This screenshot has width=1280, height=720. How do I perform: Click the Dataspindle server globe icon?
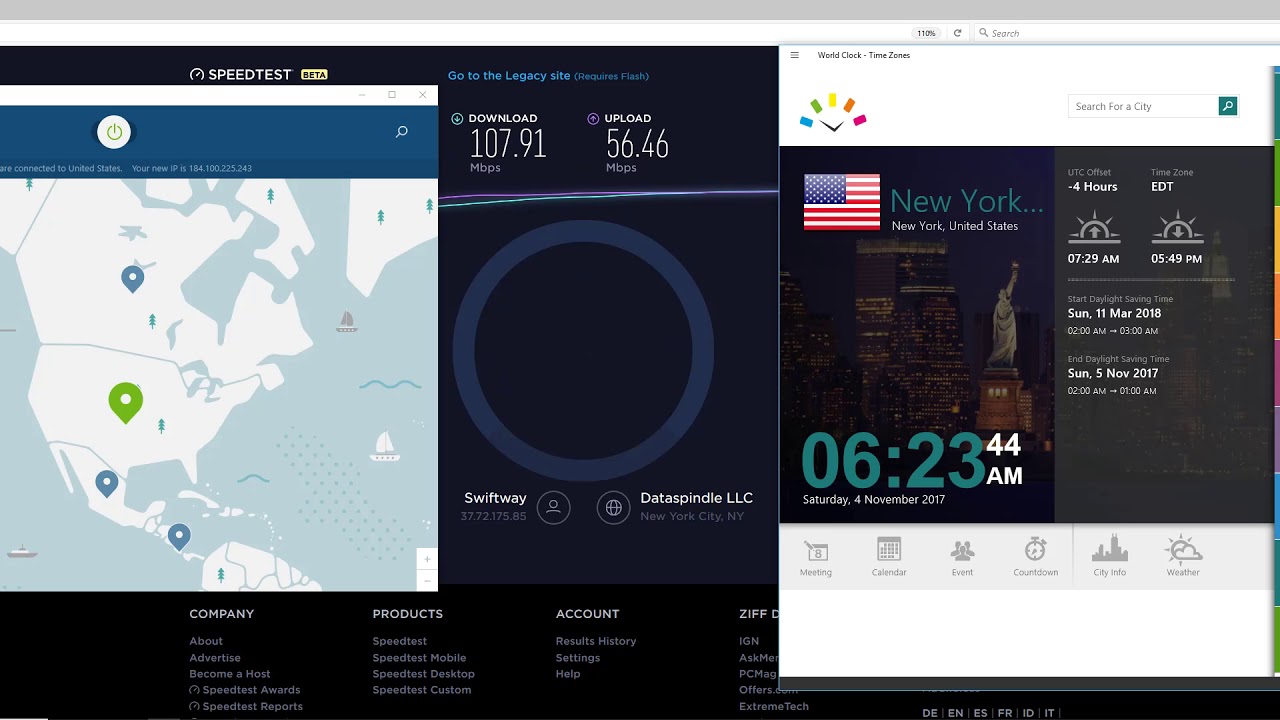click(x=614, y=507)
